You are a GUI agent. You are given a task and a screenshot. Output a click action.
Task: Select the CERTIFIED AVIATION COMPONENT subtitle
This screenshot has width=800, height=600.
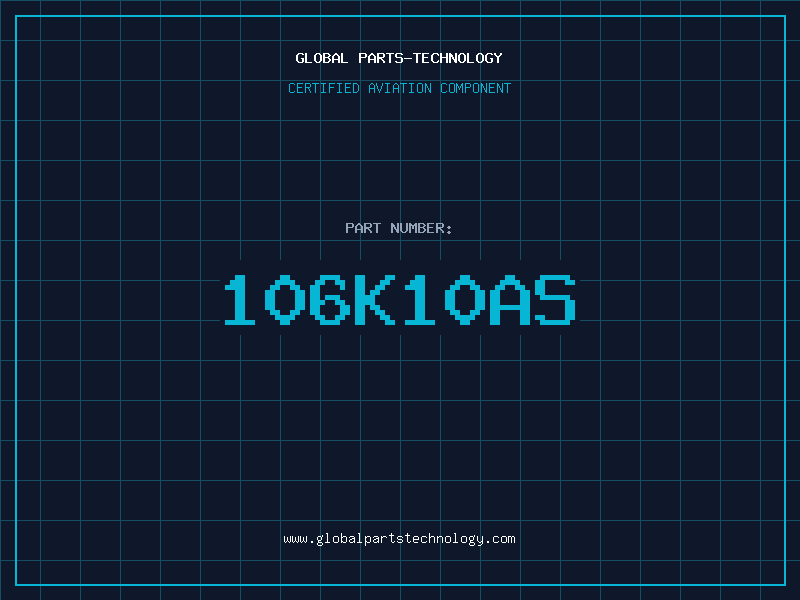(399, 88)
